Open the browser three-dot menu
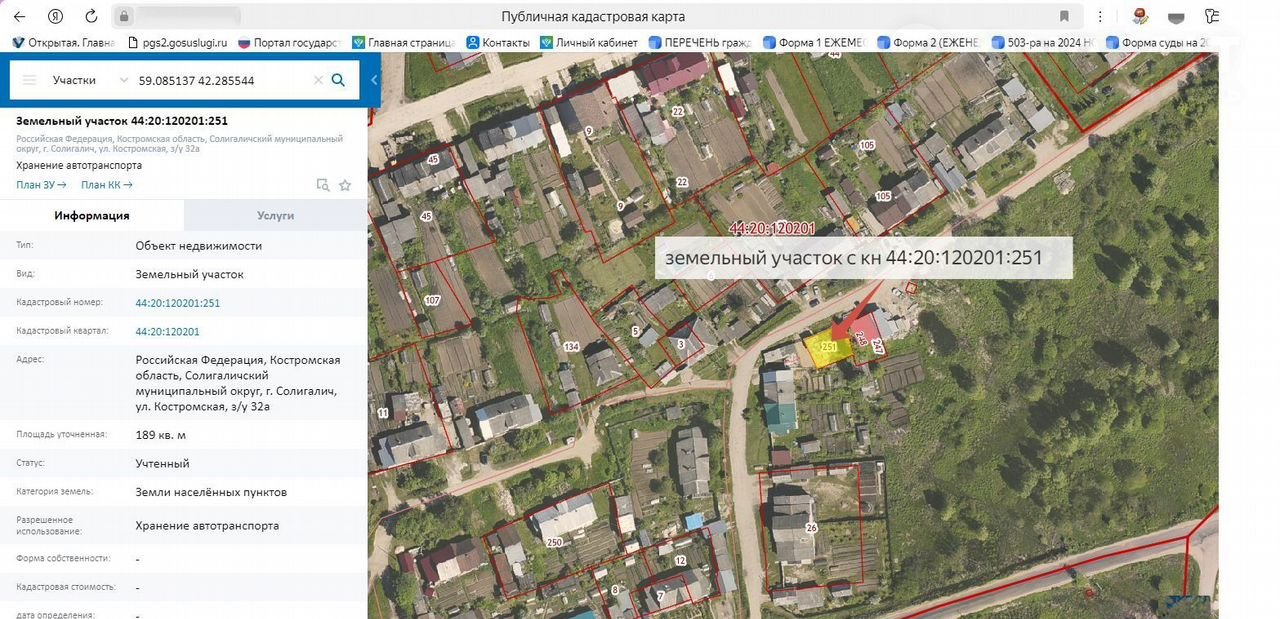Viewport: 1280px width, 619px height. 1100,16
